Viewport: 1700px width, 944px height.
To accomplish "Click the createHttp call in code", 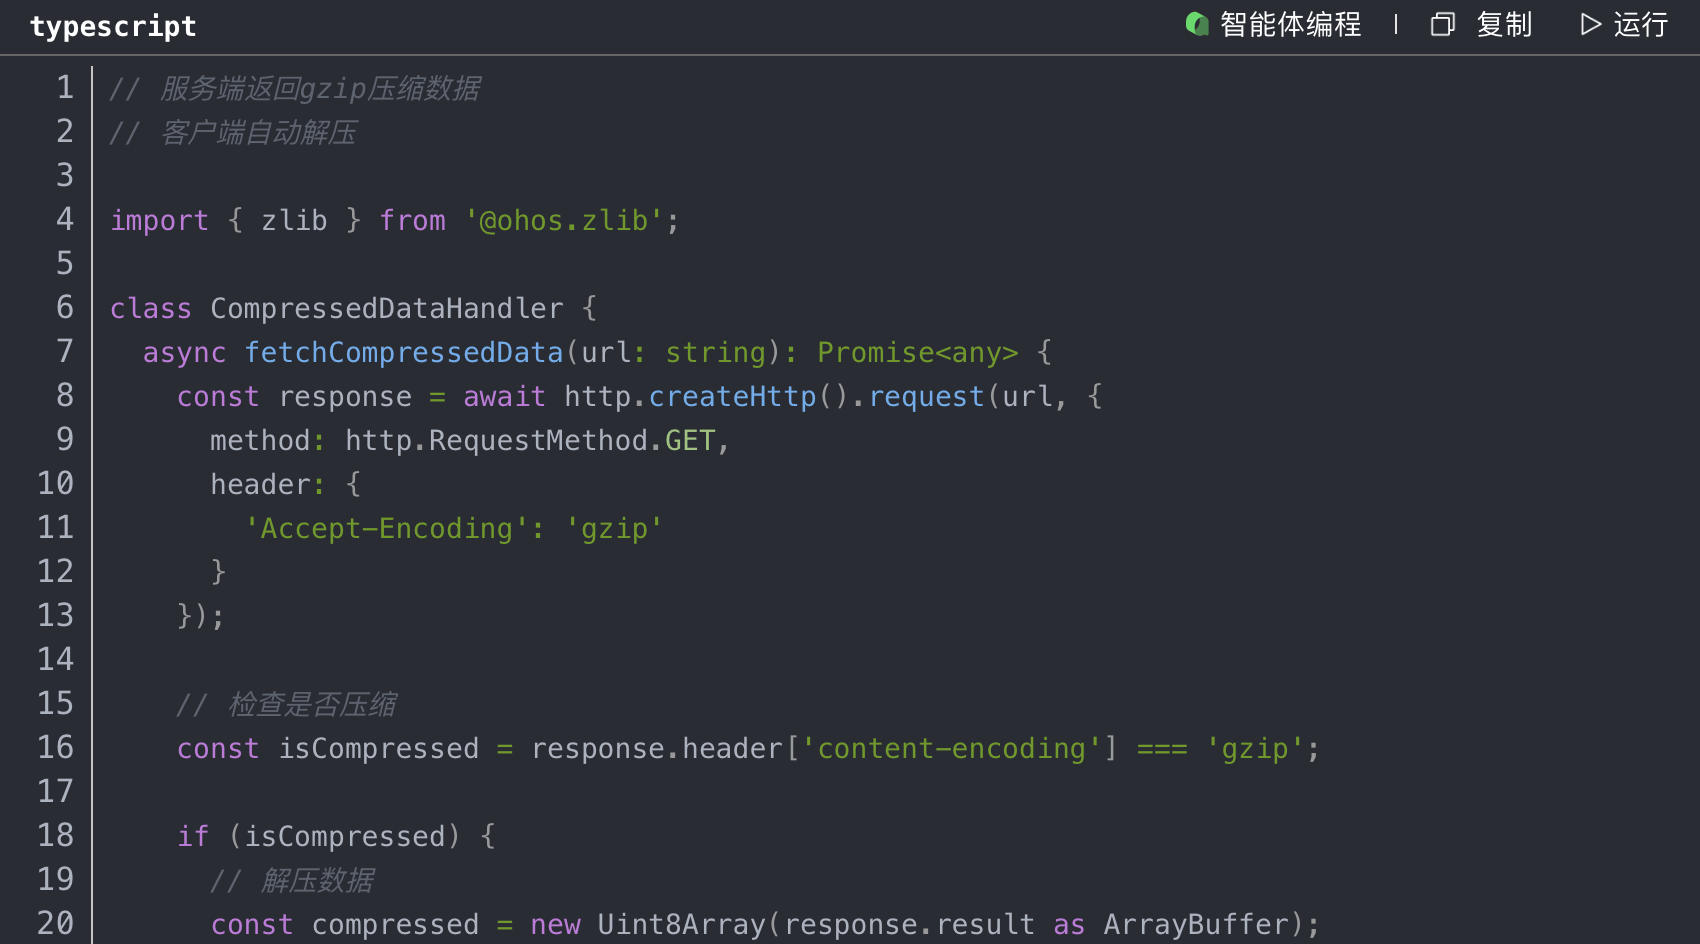I will click(x=732, y=396).
